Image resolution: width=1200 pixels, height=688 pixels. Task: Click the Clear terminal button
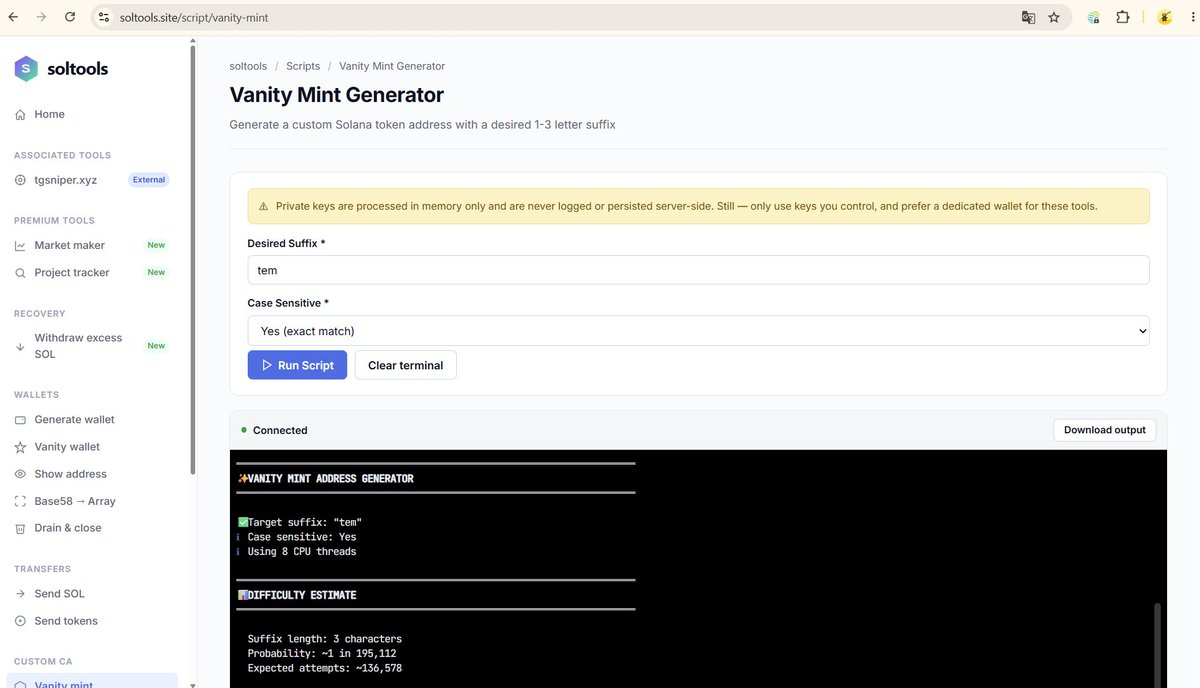pyautogui.click(x=405, y=365)
